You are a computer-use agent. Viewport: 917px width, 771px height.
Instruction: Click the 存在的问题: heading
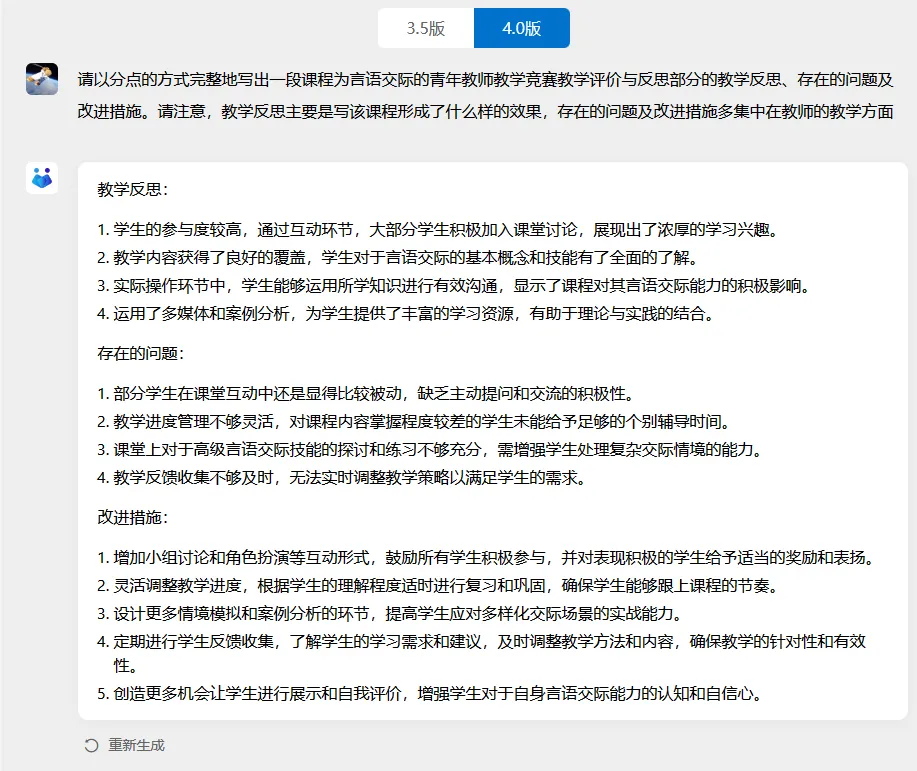tap(141, 353)
